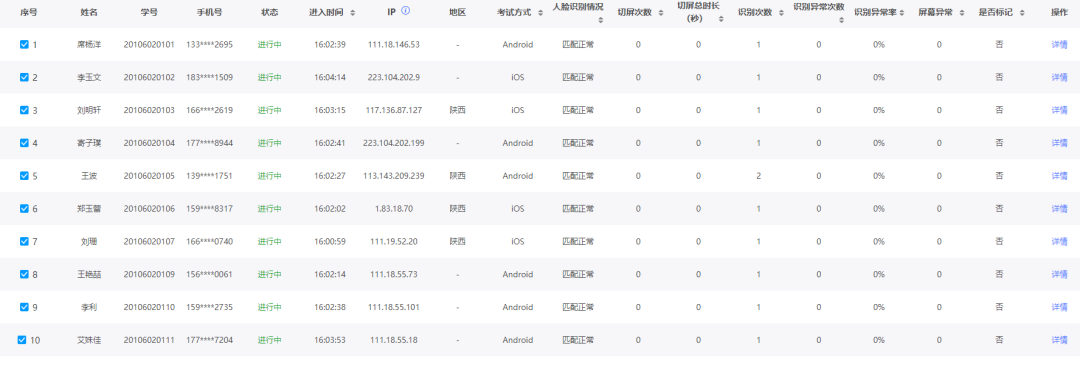Sort by 切屏总时长 column arrows
Viewport: 1080px width, 366px height.
coord(720,19)
